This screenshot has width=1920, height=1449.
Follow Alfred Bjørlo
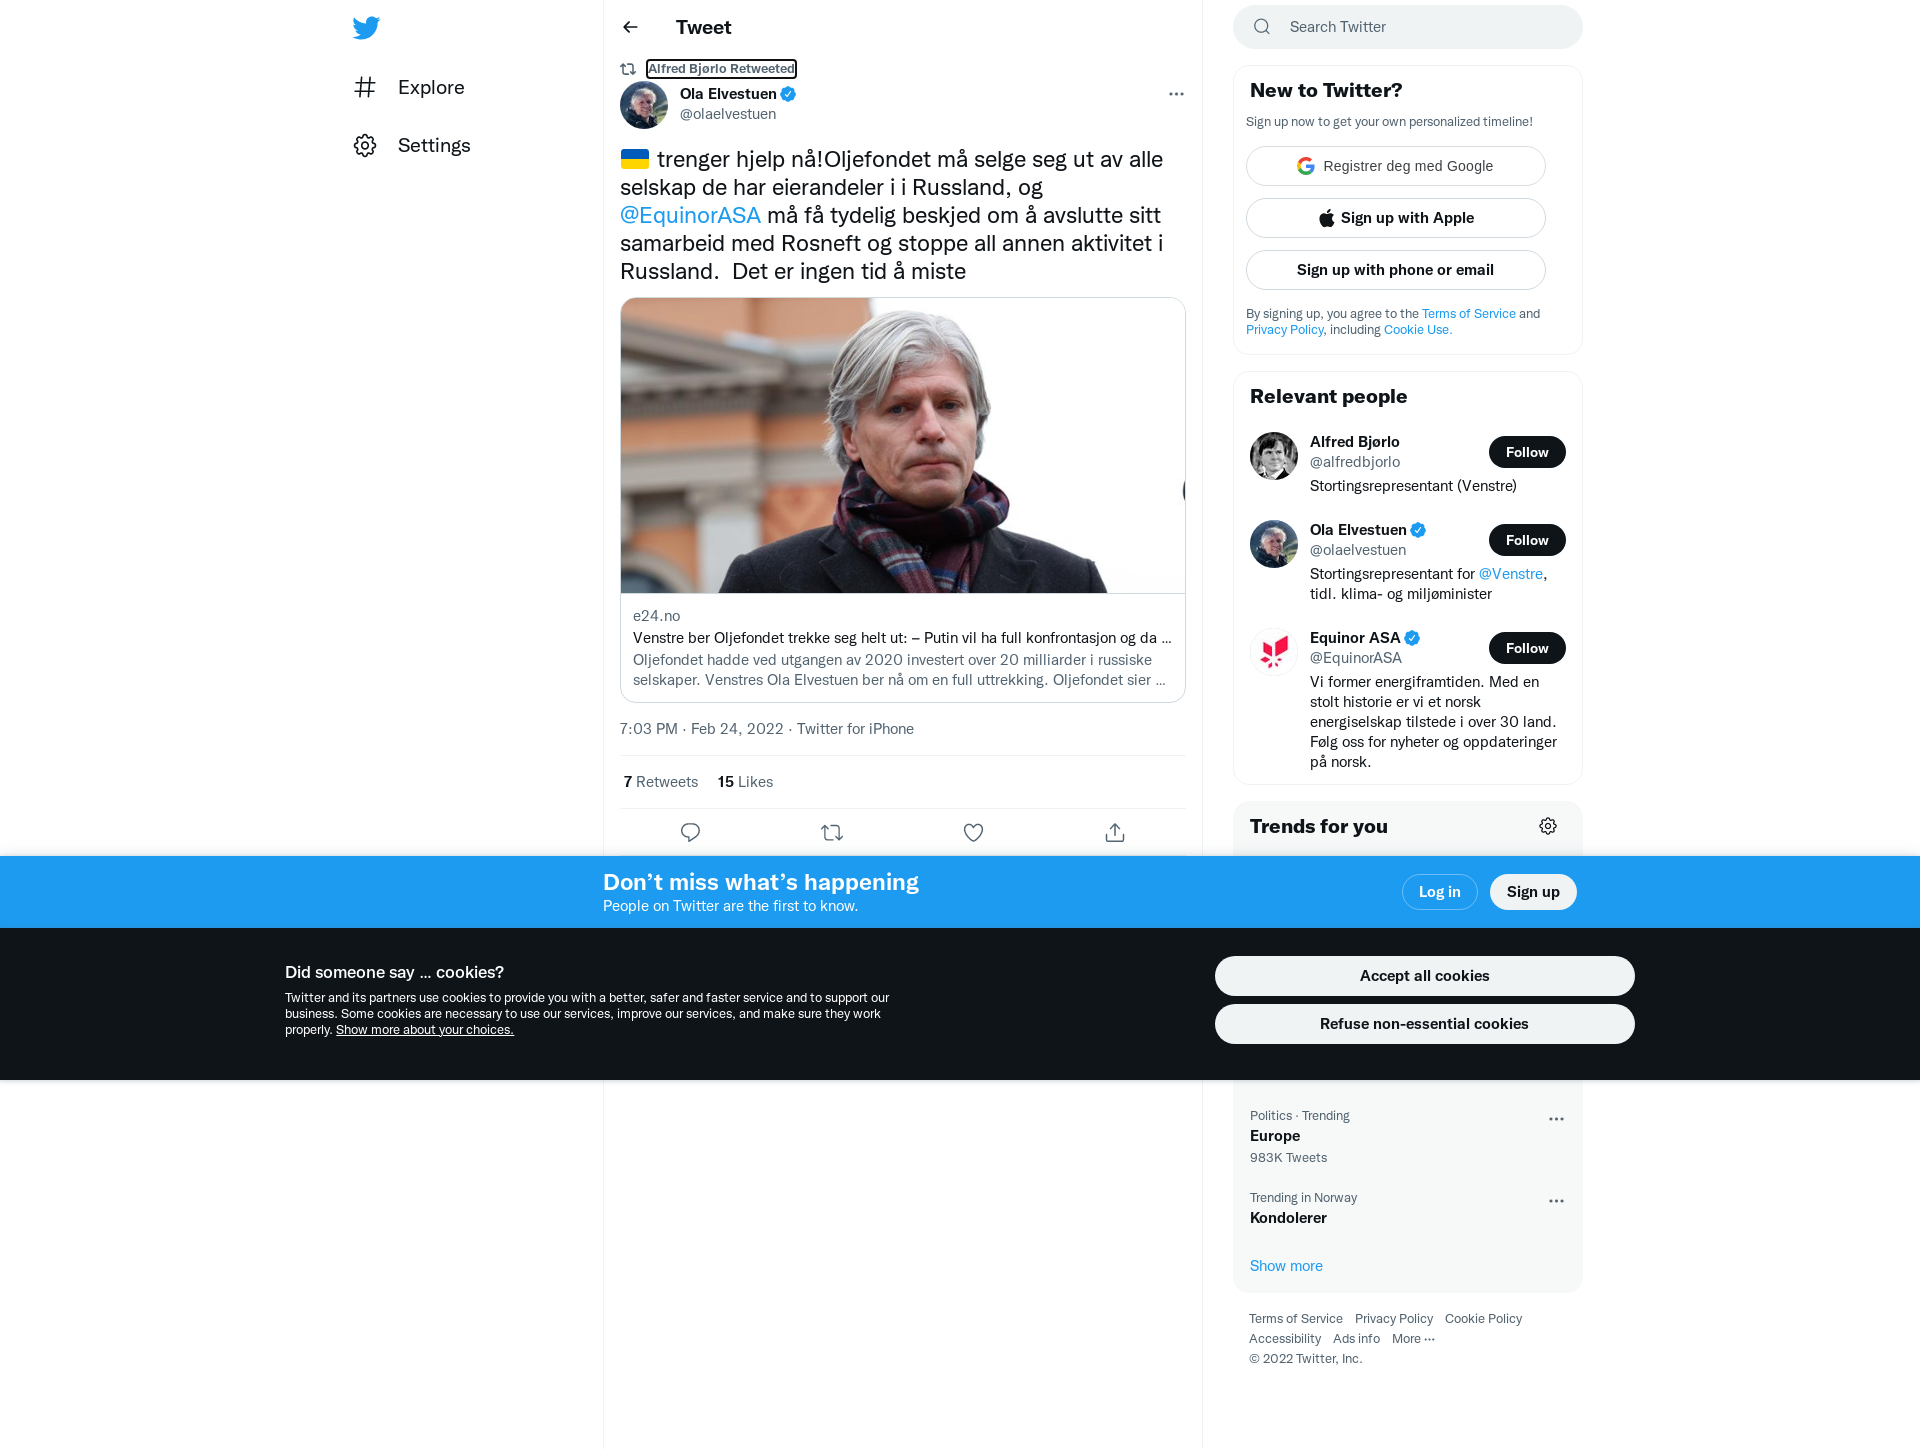click(1527, 452)
